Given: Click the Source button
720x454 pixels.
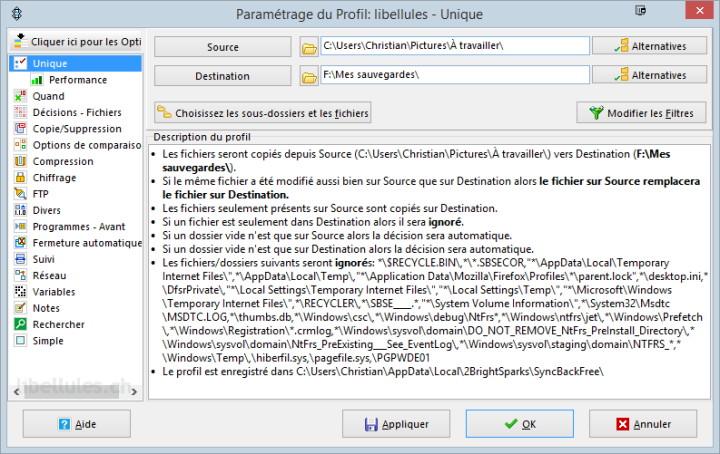Looking at the screenshot, I should pyautogui.click(x=223, y=47).
